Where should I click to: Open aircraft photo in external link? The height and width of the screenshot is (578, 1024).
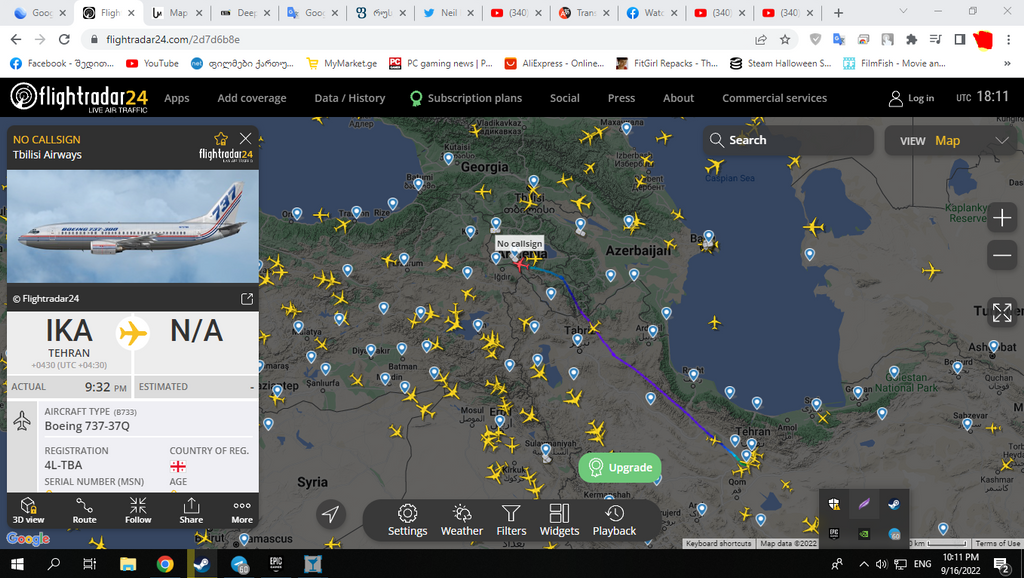click(247, 298)
